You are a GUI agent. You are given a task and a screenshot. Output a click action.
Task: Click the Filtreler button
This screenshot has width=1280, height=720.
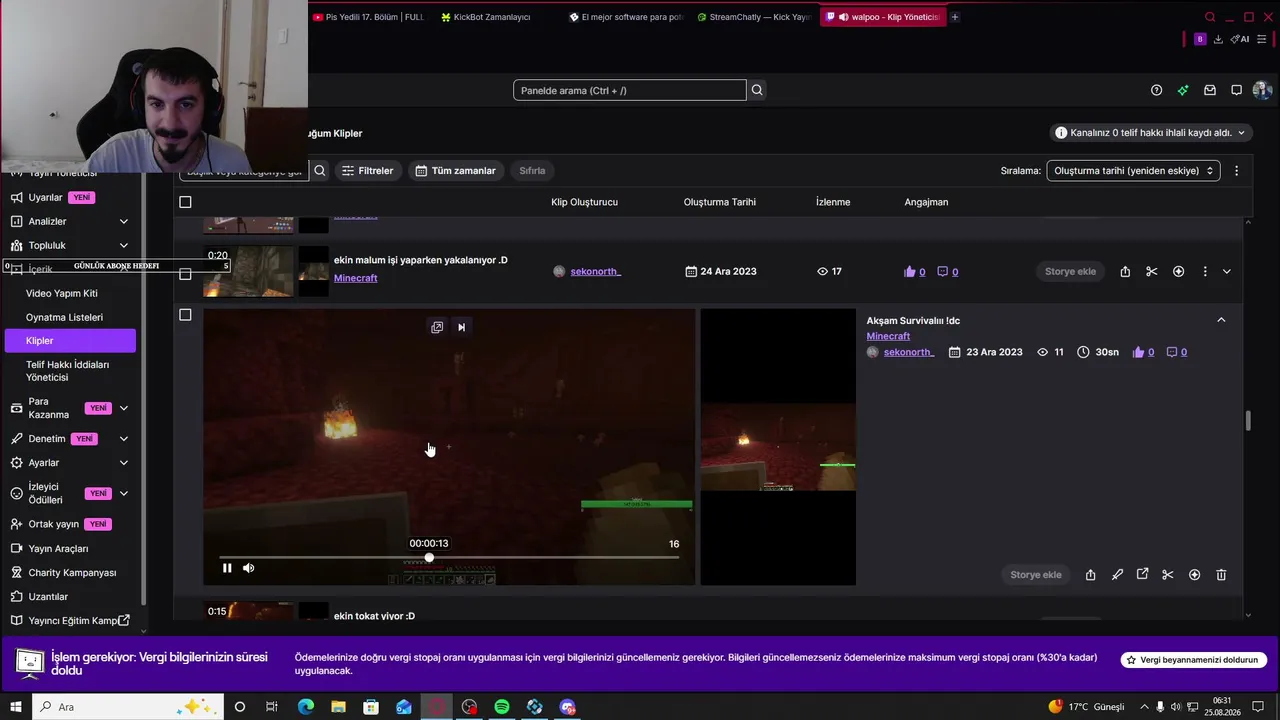367,171
